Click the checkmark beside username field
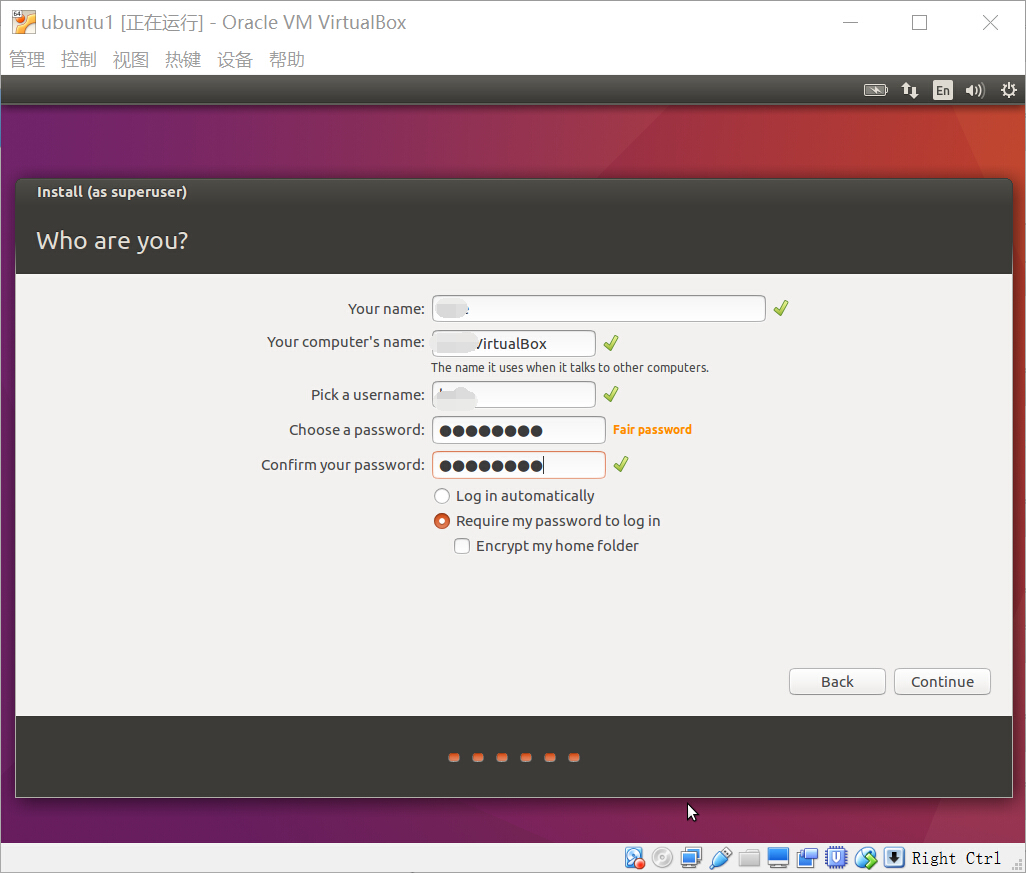The height and width of the screenshot is (873, 1026). click(611, 394)
